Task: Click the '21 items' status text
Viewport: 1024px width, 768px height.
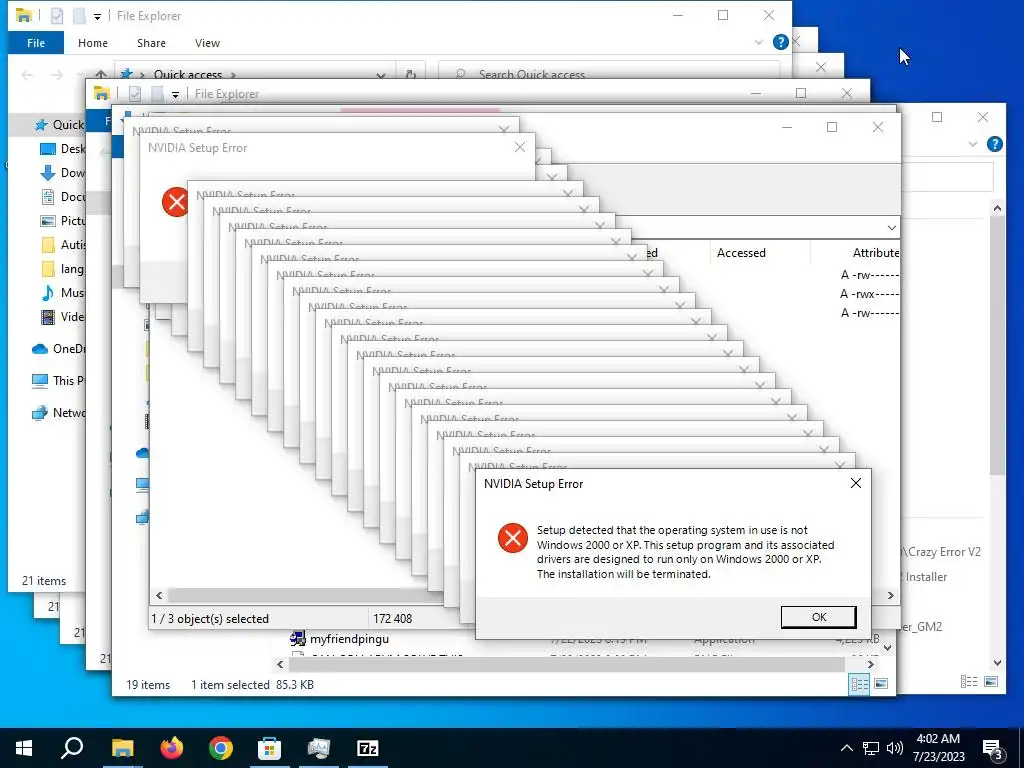Action: tap(44, 581)
